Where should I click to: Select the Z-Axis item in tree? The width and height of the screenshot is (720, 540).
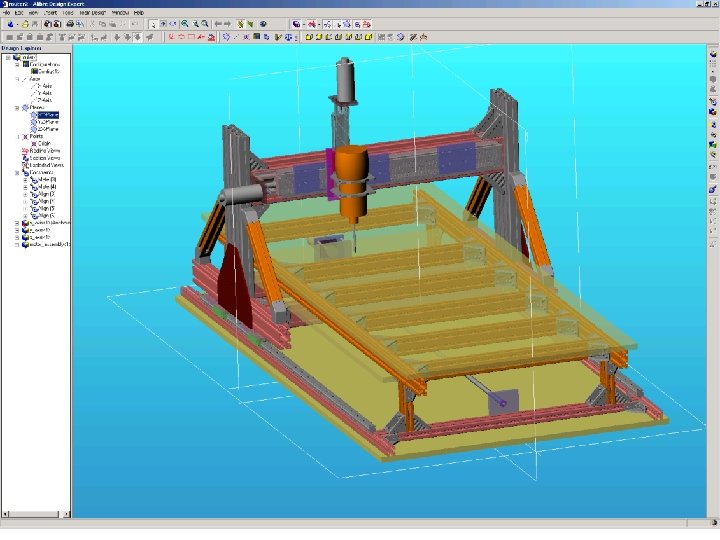tap(45, 100)
